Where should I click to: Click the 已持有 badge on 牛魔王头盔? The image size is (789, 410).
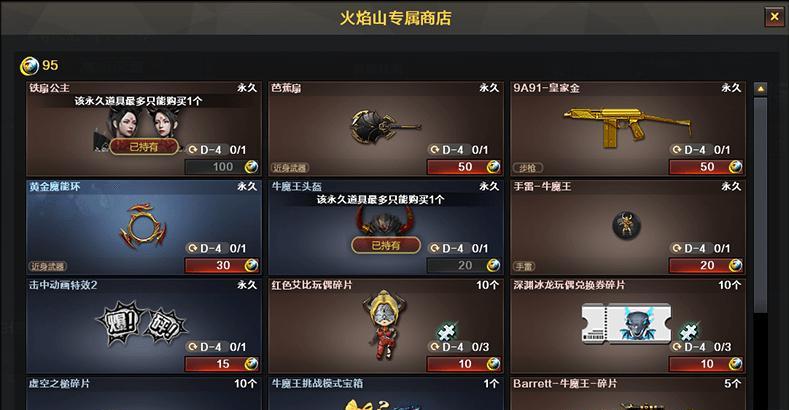(386, 245)
